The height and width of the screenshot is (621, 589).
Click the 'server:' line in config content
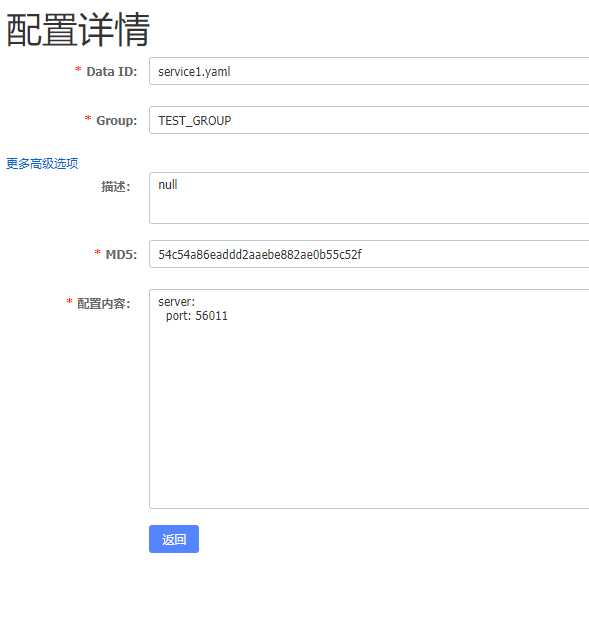click(177, 302)
